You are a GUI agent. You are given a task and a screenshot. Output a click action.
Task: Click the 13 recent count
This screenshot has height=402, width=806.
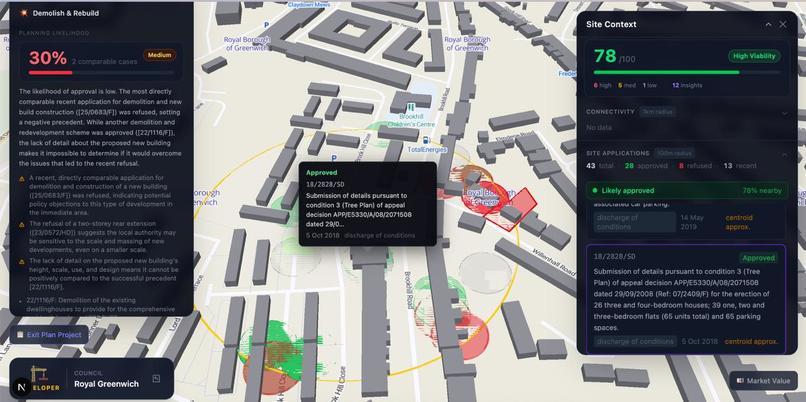click(x=742, y=166)
